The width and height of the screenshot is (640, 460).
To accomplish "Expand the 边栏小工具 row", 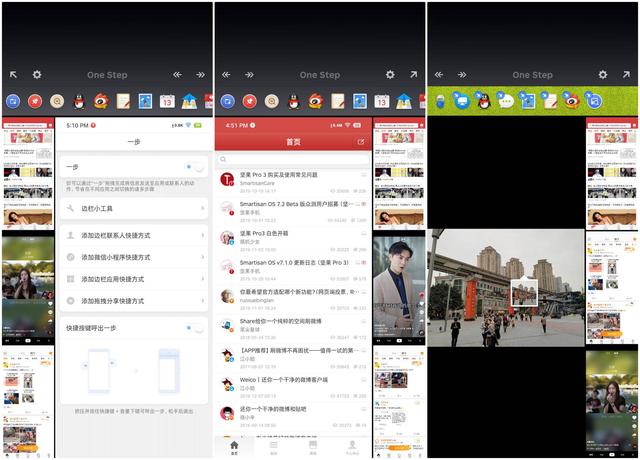I will (x=133, y=209).
